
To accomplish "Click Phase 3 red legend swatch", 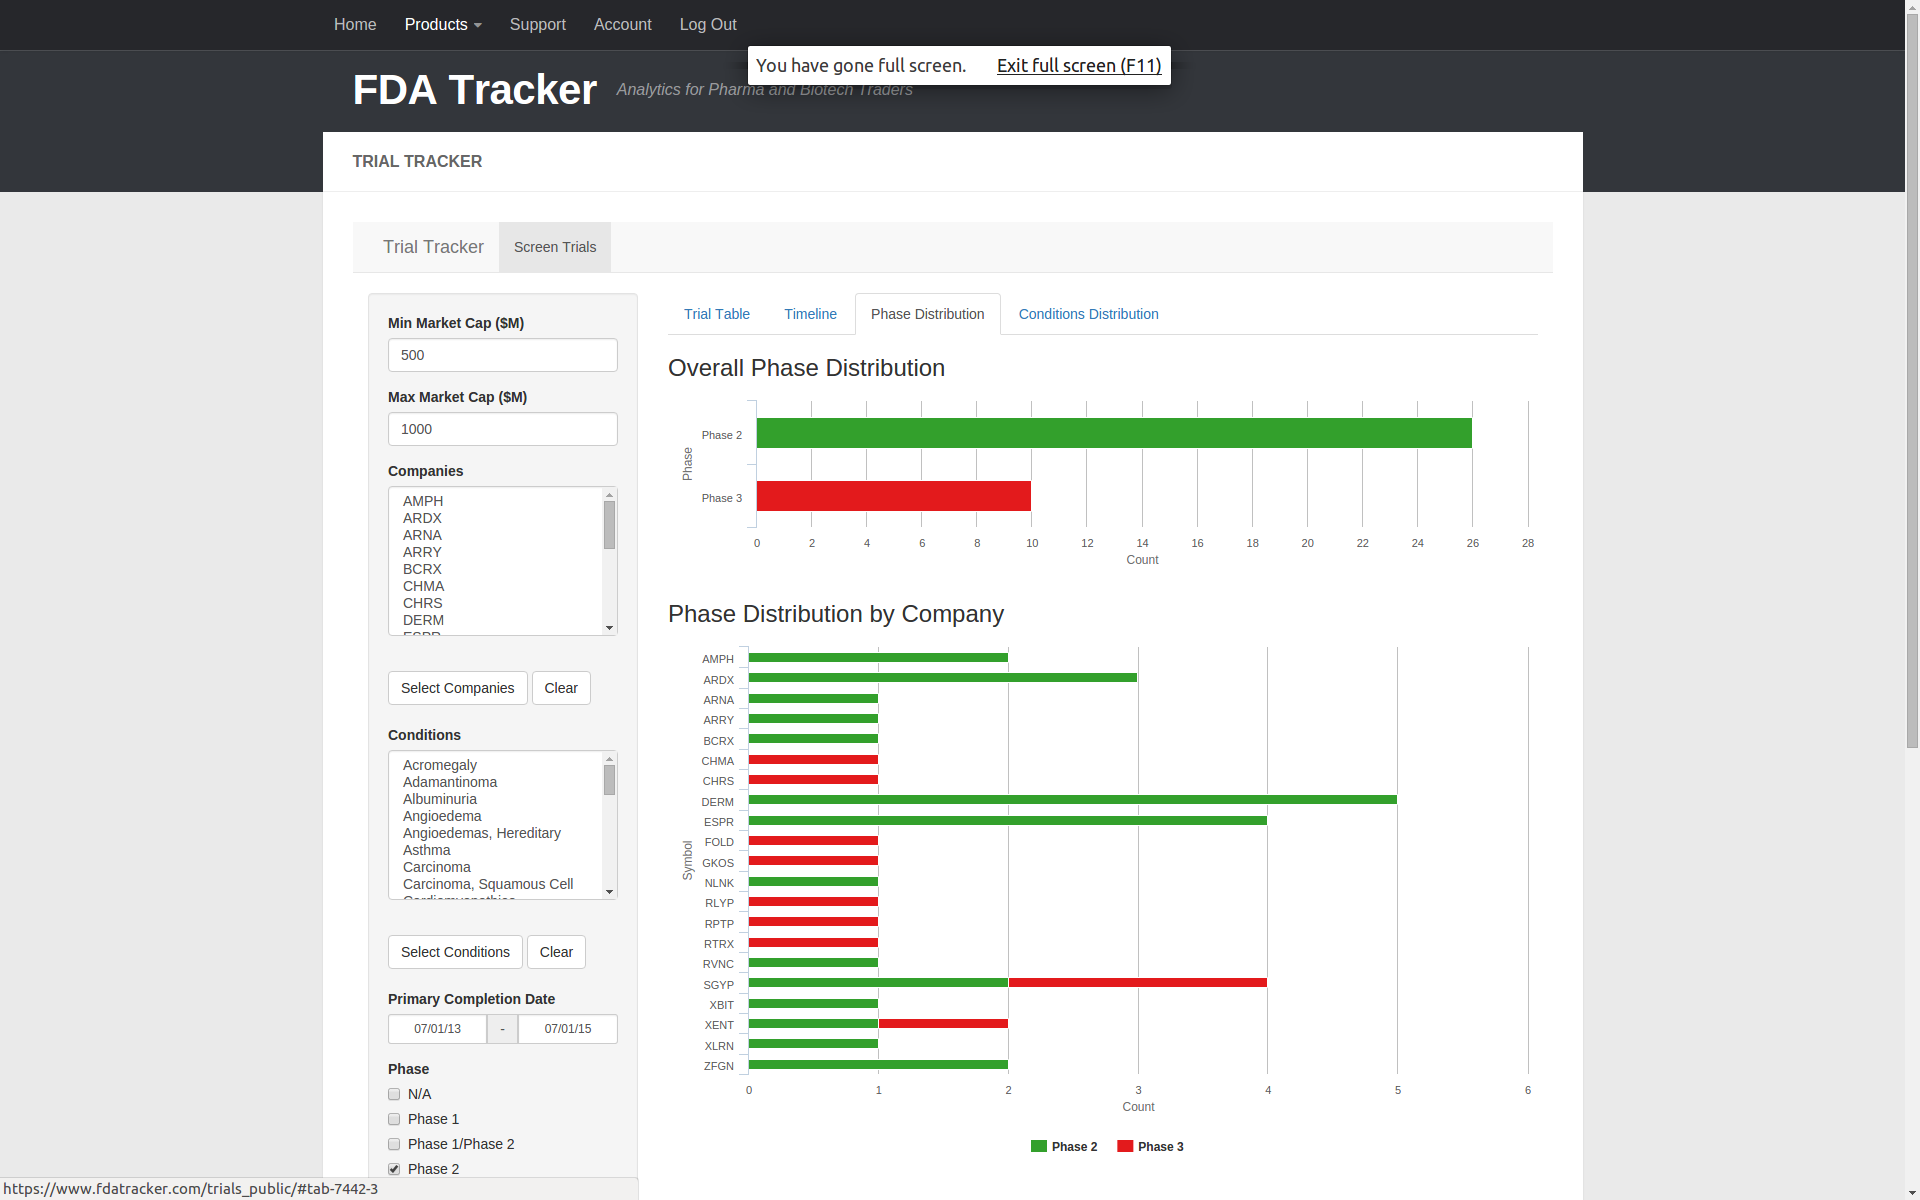I will pyautogui.click(x=1125, y=1146).
